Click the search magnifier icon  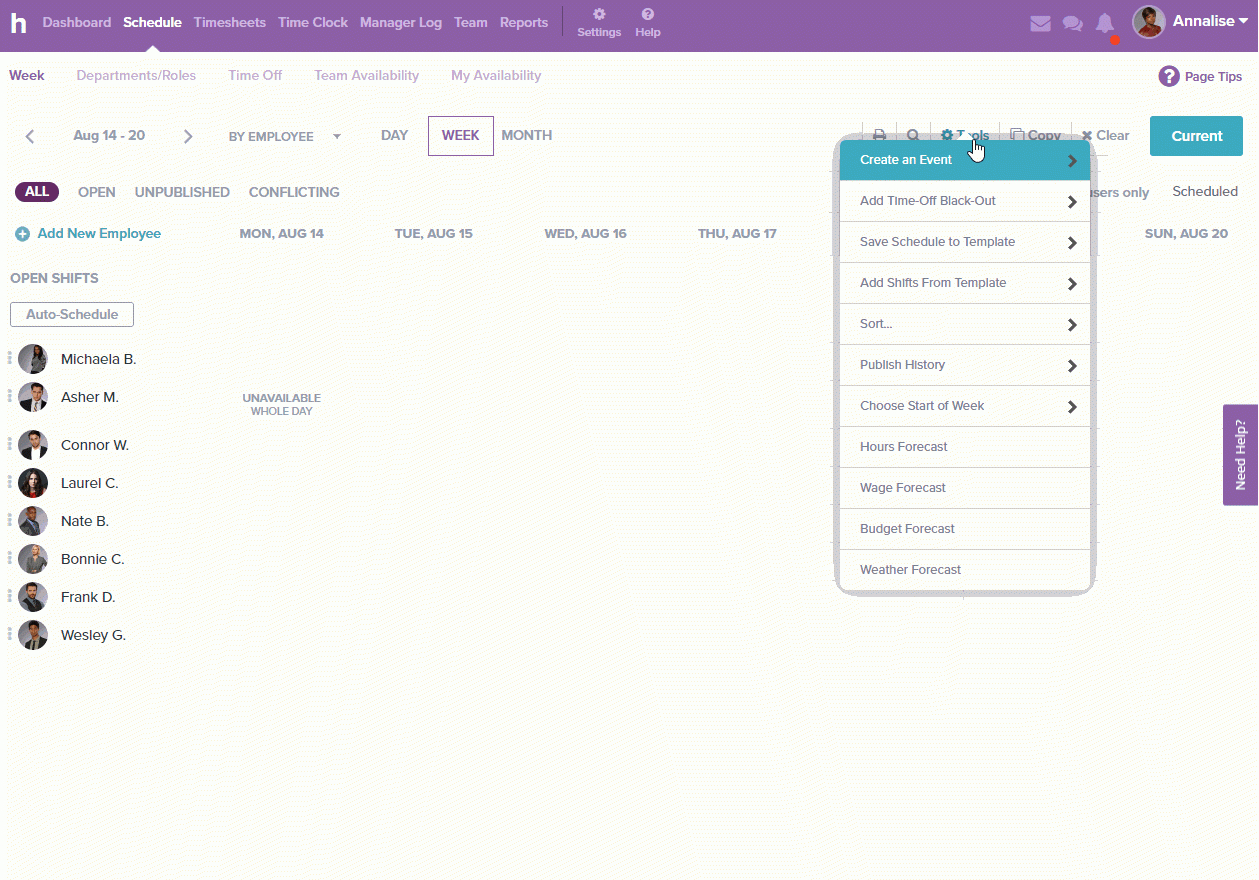point(913,135)
